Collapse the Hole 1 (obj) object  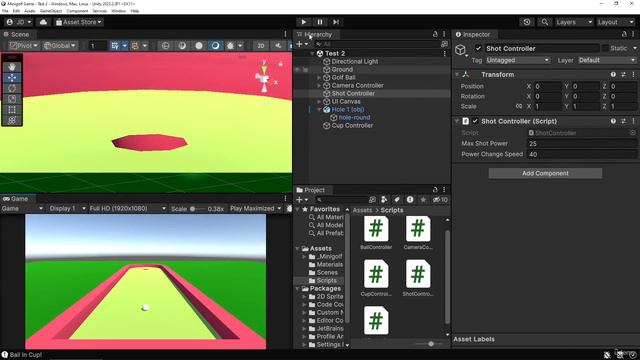(x=319, y=110)
